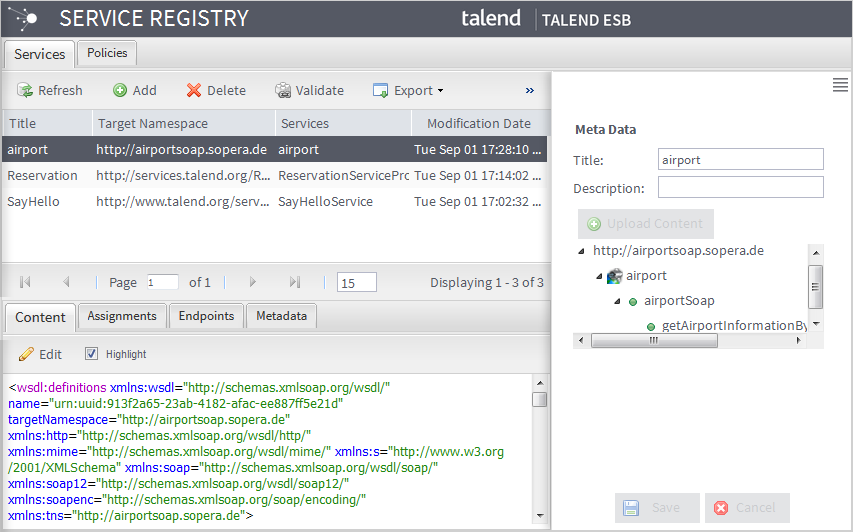Click the Description input field
Viewport: 853px width, 532px height.
tap(740, 188)
